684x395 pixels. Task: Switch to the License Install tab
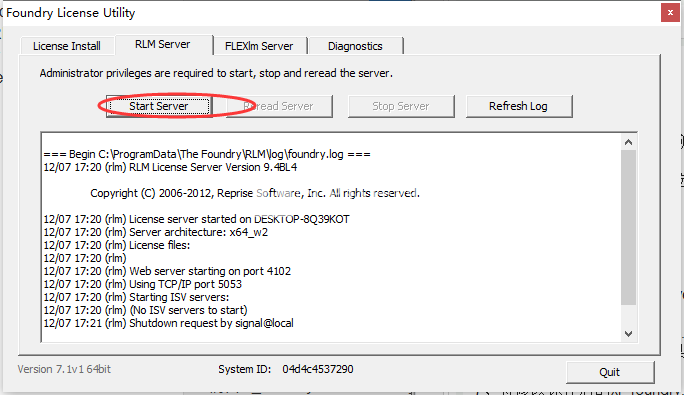[x=67, y=46]
